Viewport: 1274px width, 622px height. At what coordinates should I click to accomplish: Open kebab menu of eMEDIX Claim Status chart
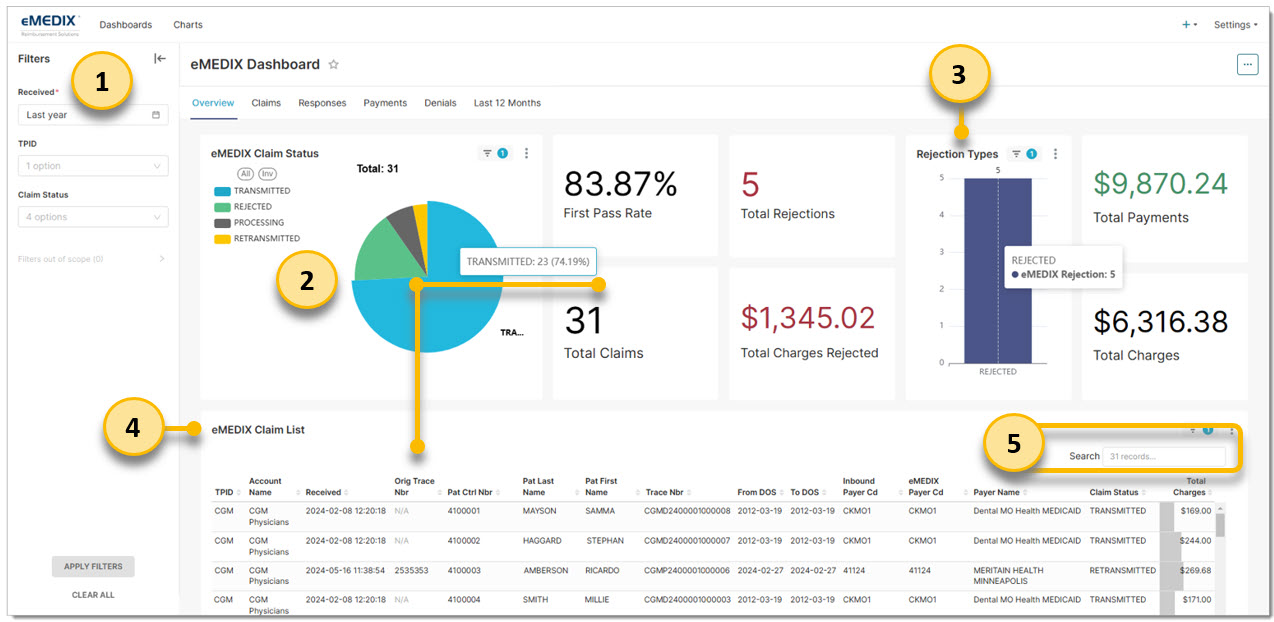click(527, 153)
